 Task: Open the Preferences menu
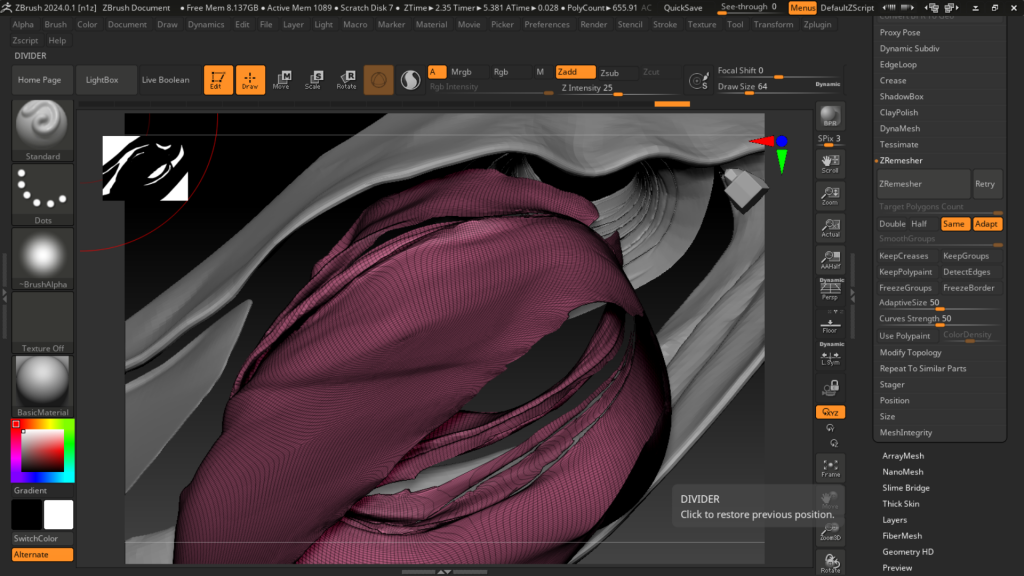click(x=547, y=24)
